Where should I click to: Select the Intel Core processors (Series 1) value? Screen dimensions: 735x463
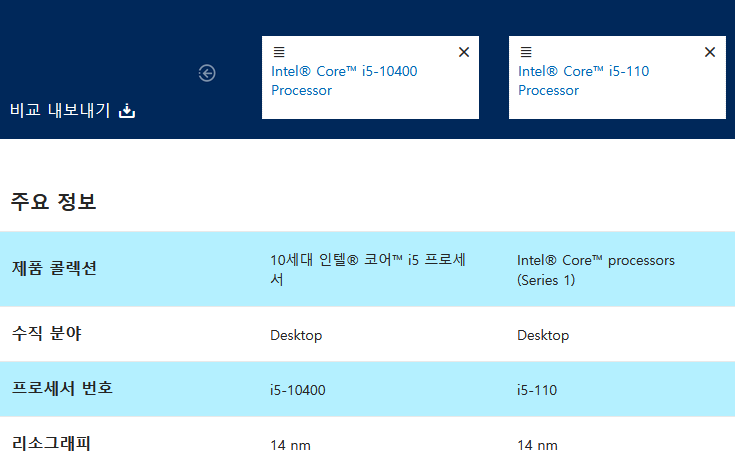point(596,270)
